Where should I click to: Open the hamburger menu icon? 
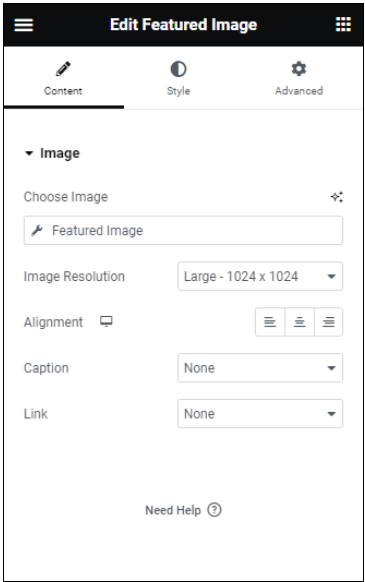[24, 25]
